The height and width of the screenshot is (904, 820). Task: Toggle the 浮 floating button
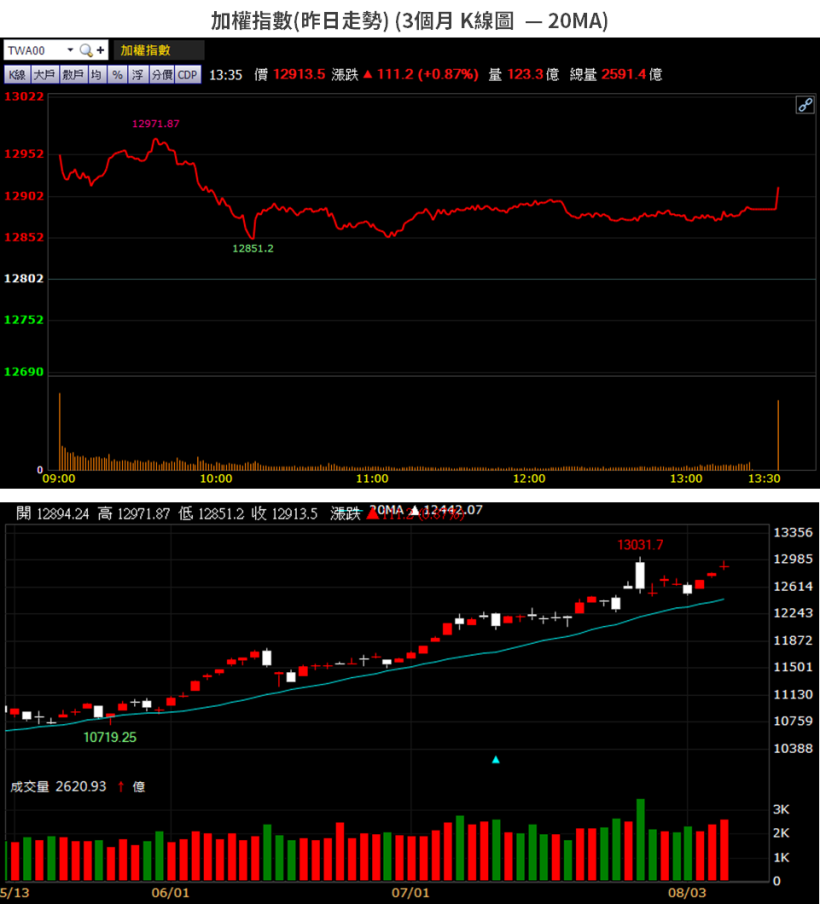[137, 74]
